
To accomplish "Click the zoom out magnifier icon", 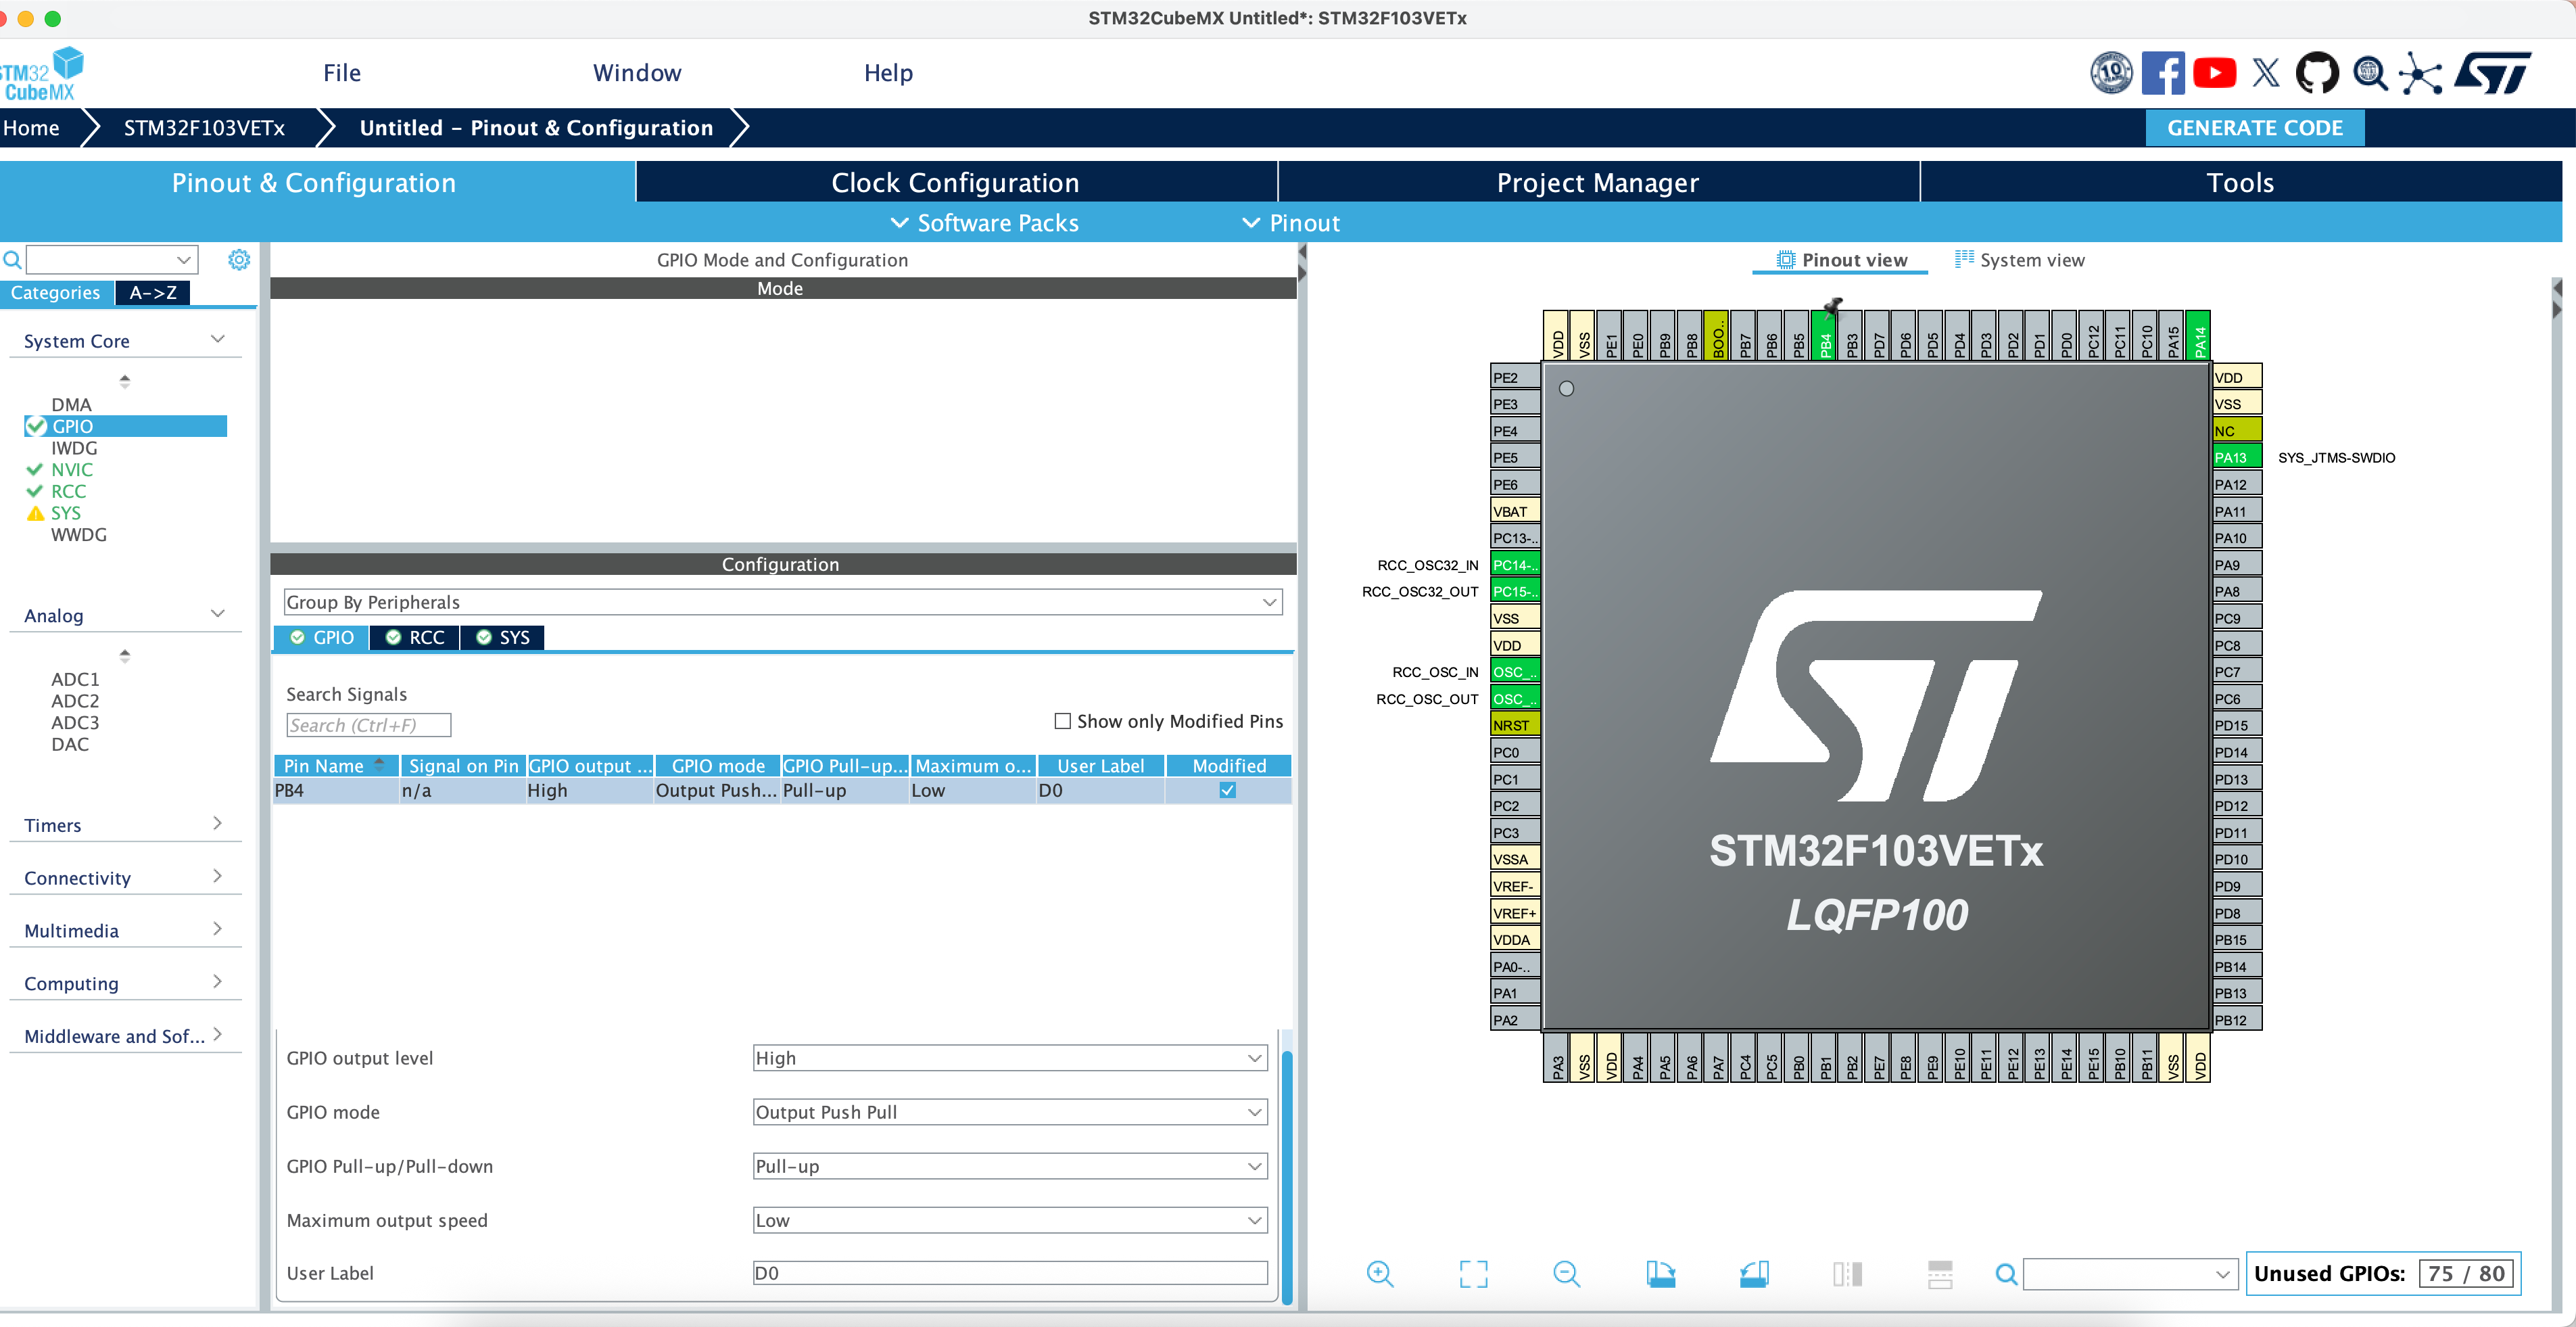I will click(1566, 1273).
